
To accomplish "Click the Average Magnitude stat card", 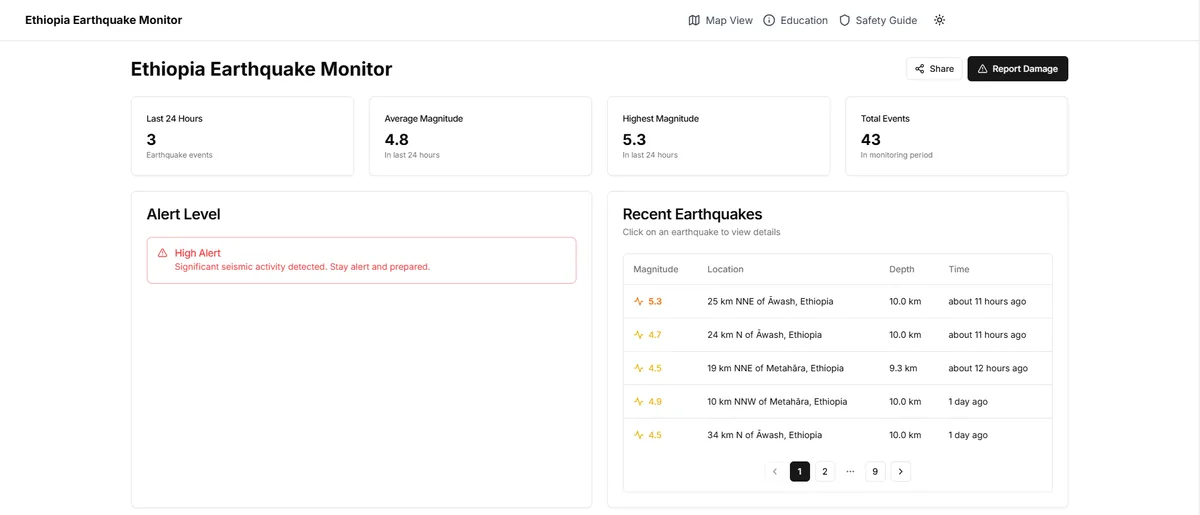I will pyautogui.click(x=480, y=136).
